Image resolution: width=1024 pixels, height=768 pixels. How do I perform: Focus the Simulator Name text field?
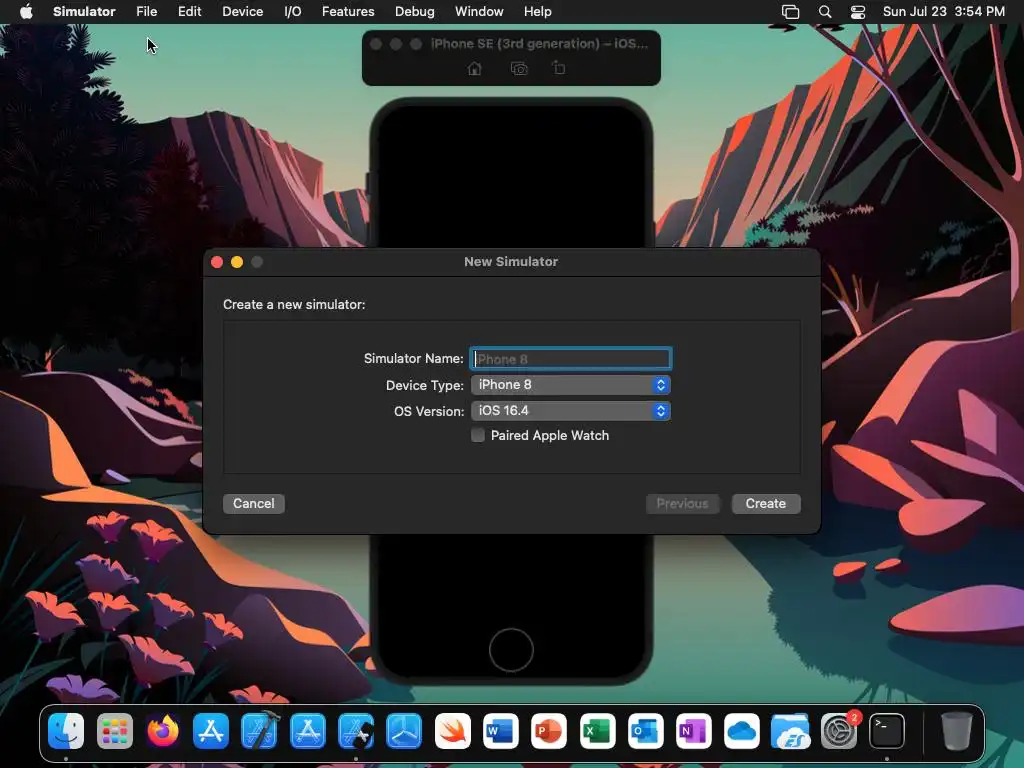[571, 359]
